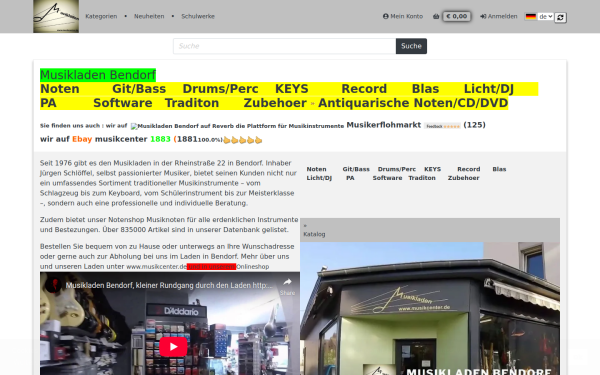Click small Software link in gray panel
The height and width of the screenshot is (375, 600).
[x=387, y=178]
